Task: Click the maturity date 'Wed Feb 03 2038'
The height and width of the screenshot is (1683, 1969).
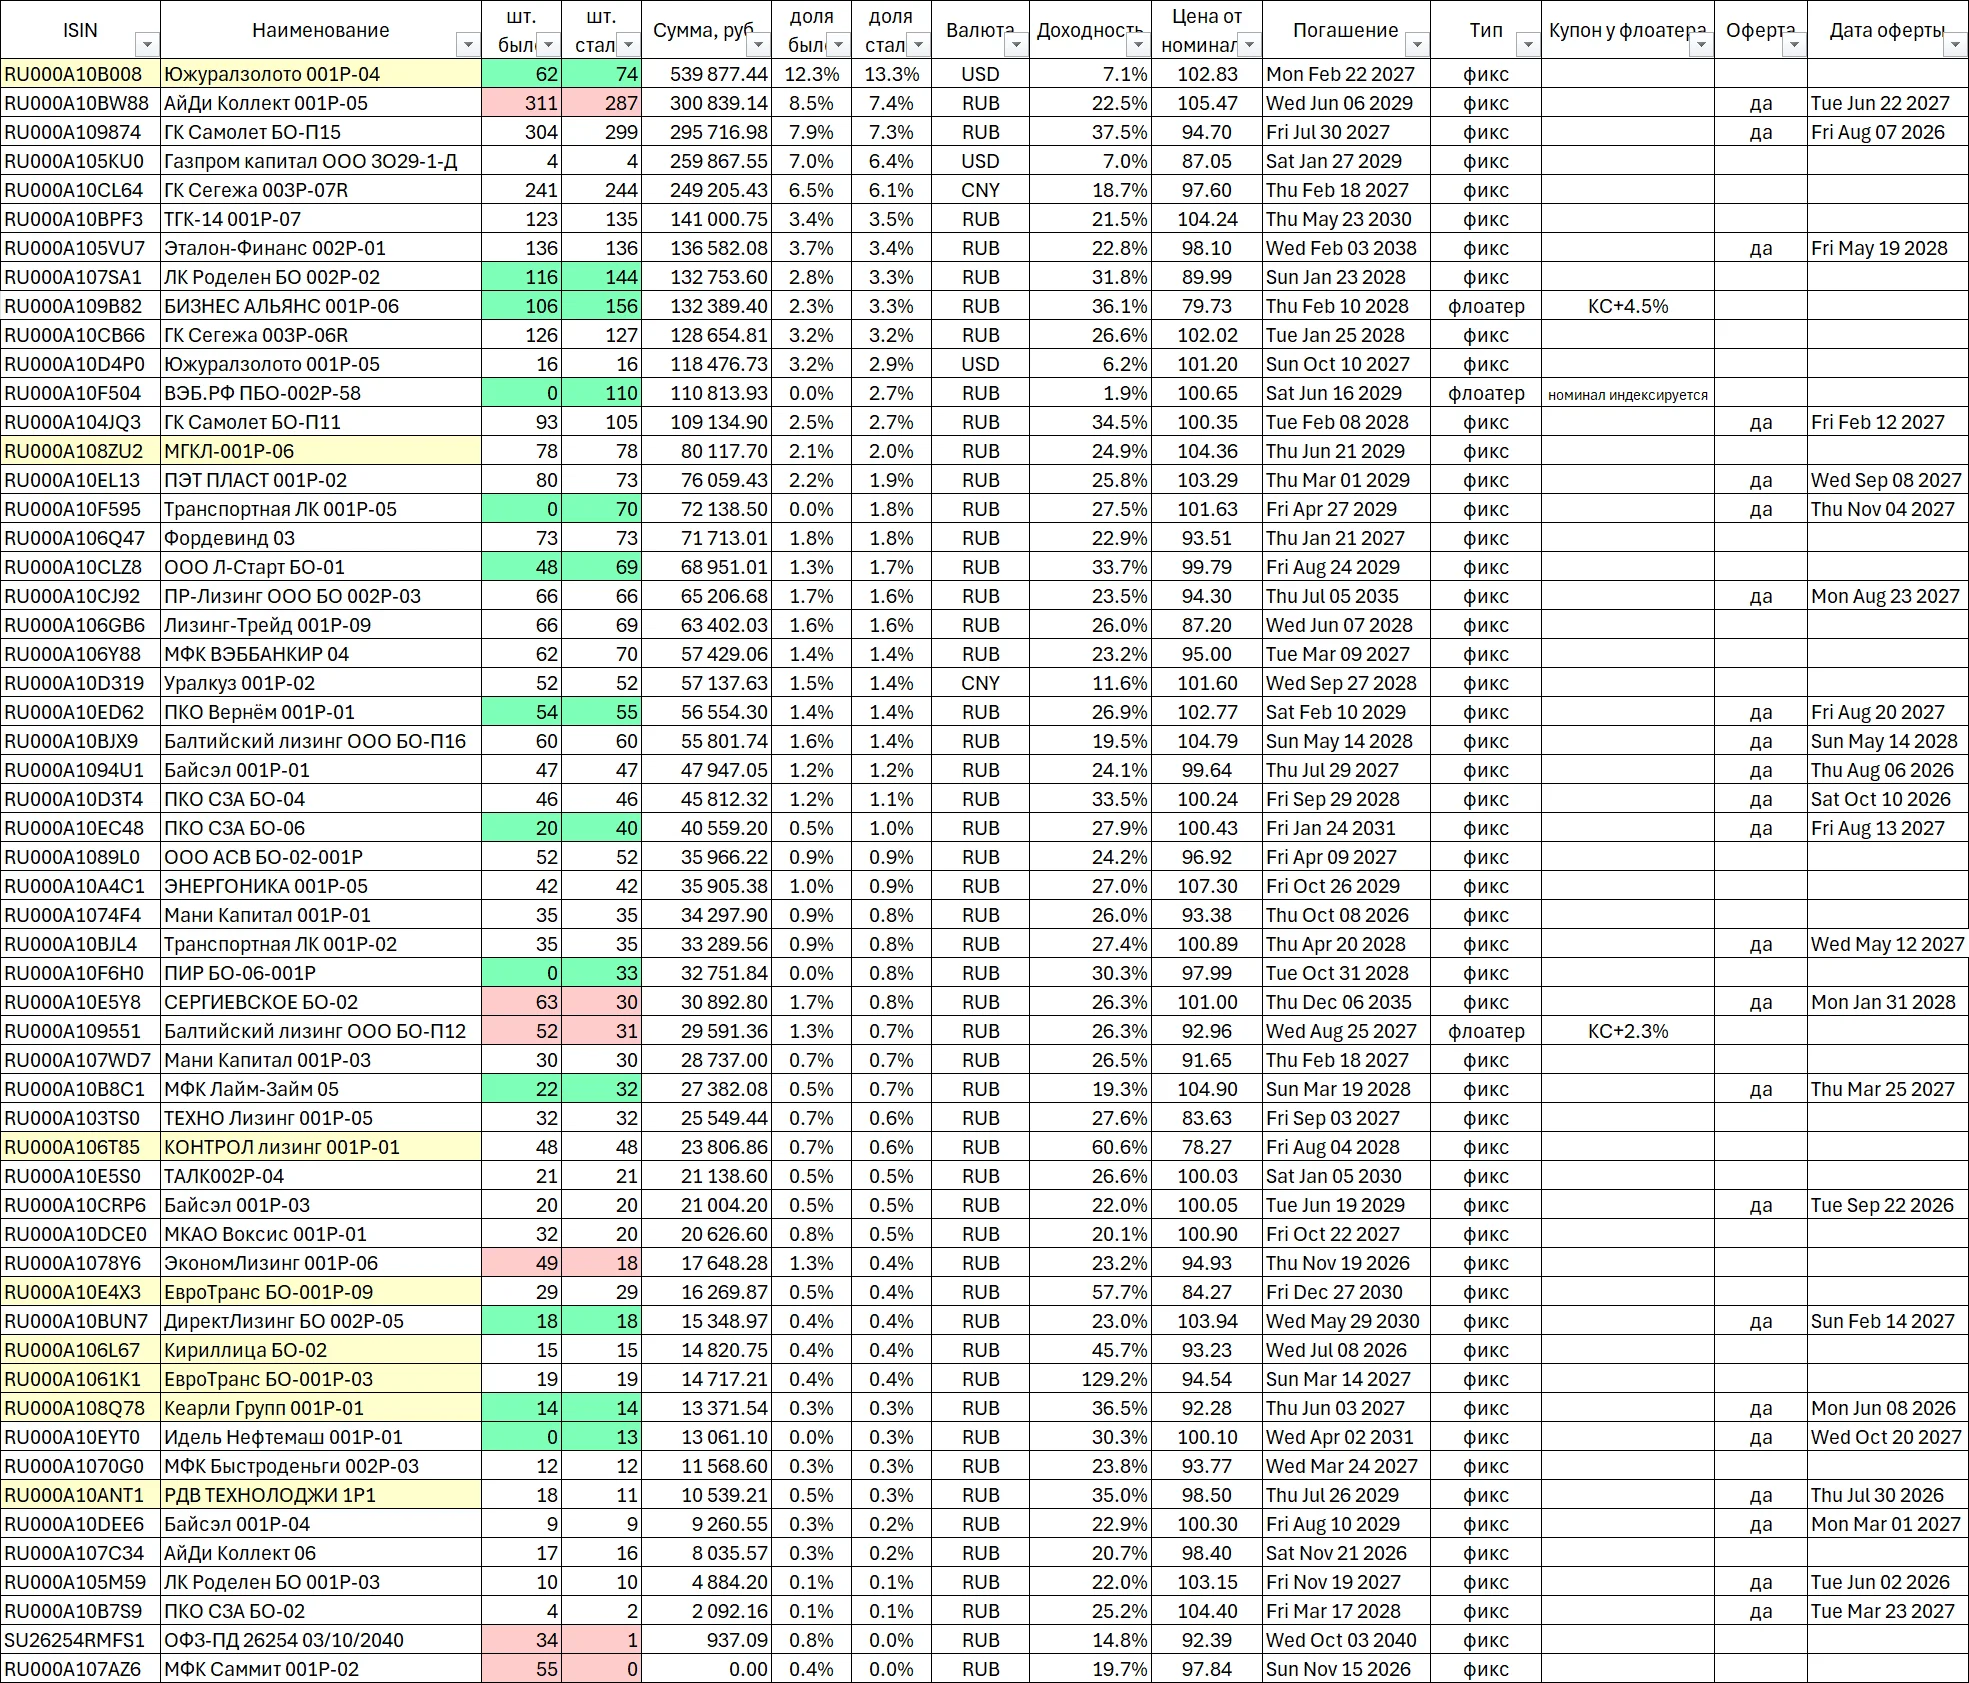Action: tap(1346, 248)
